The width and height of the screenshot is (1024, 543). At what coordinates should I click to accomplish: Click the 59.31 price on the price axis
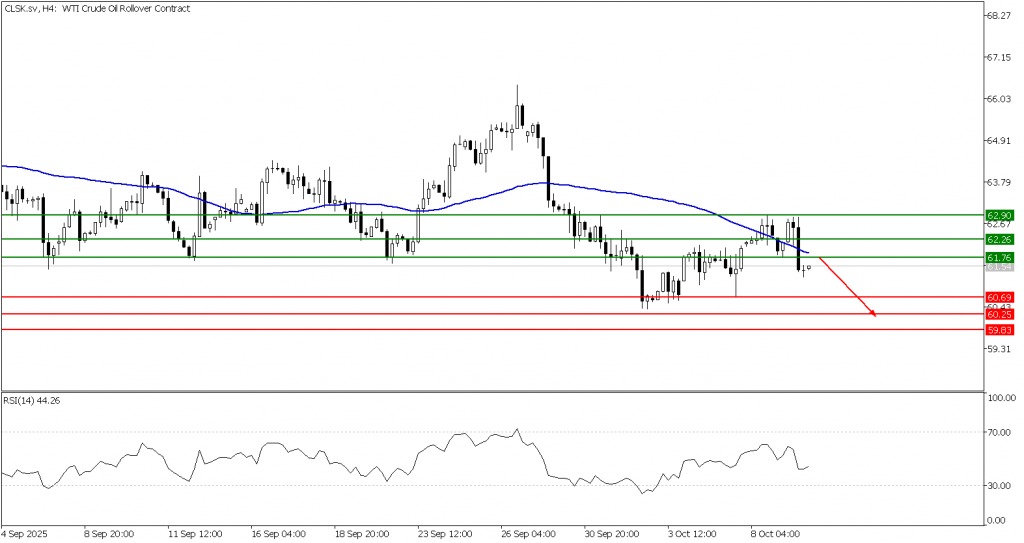coord(1000,349)
